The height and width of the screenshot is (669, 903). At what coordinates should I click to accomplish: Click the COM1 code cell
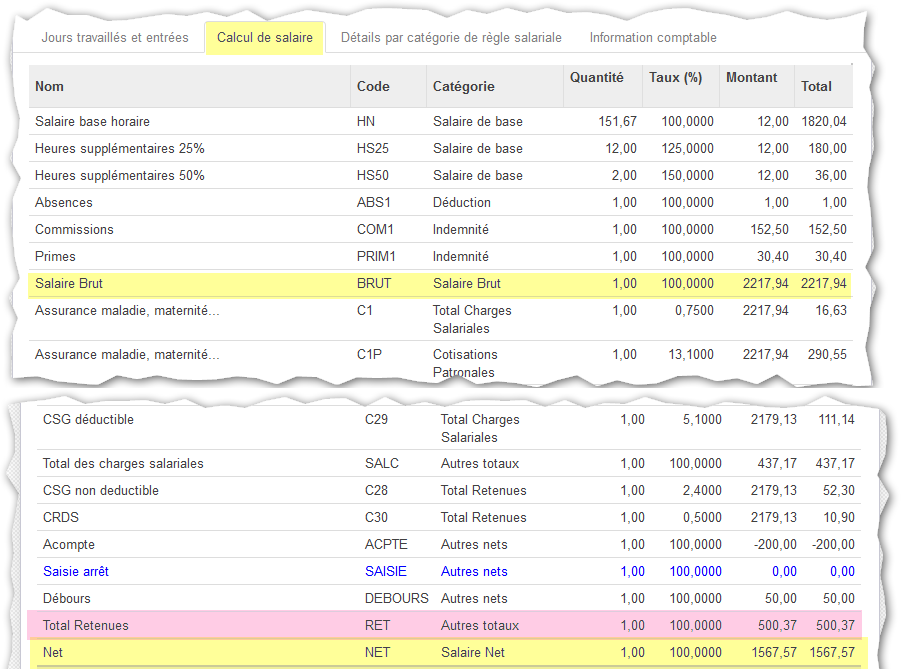[375, 230]
